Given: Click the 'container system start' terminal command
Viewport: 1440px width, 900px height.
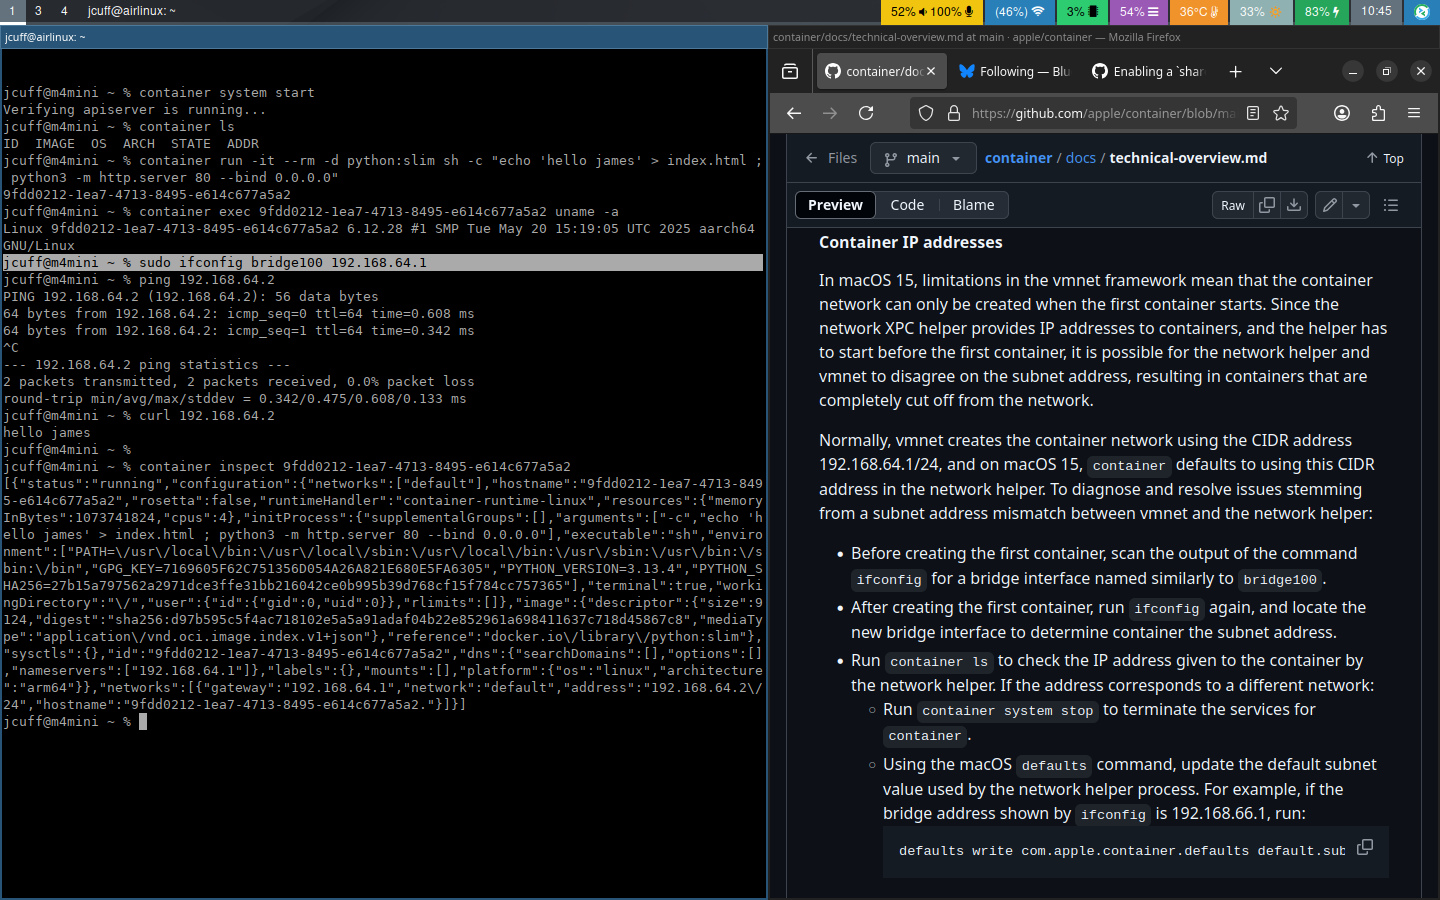Looking at the screenshot, I should point(227,92).
